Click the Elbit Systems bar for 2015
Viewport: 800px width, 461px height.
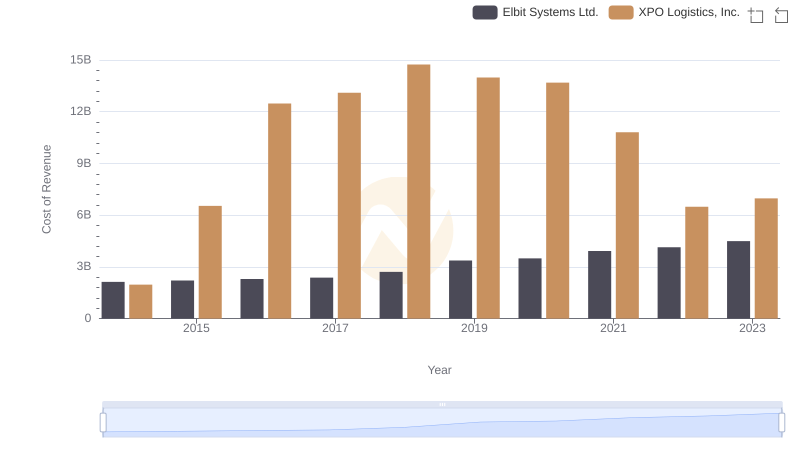(x=183, y=299)
